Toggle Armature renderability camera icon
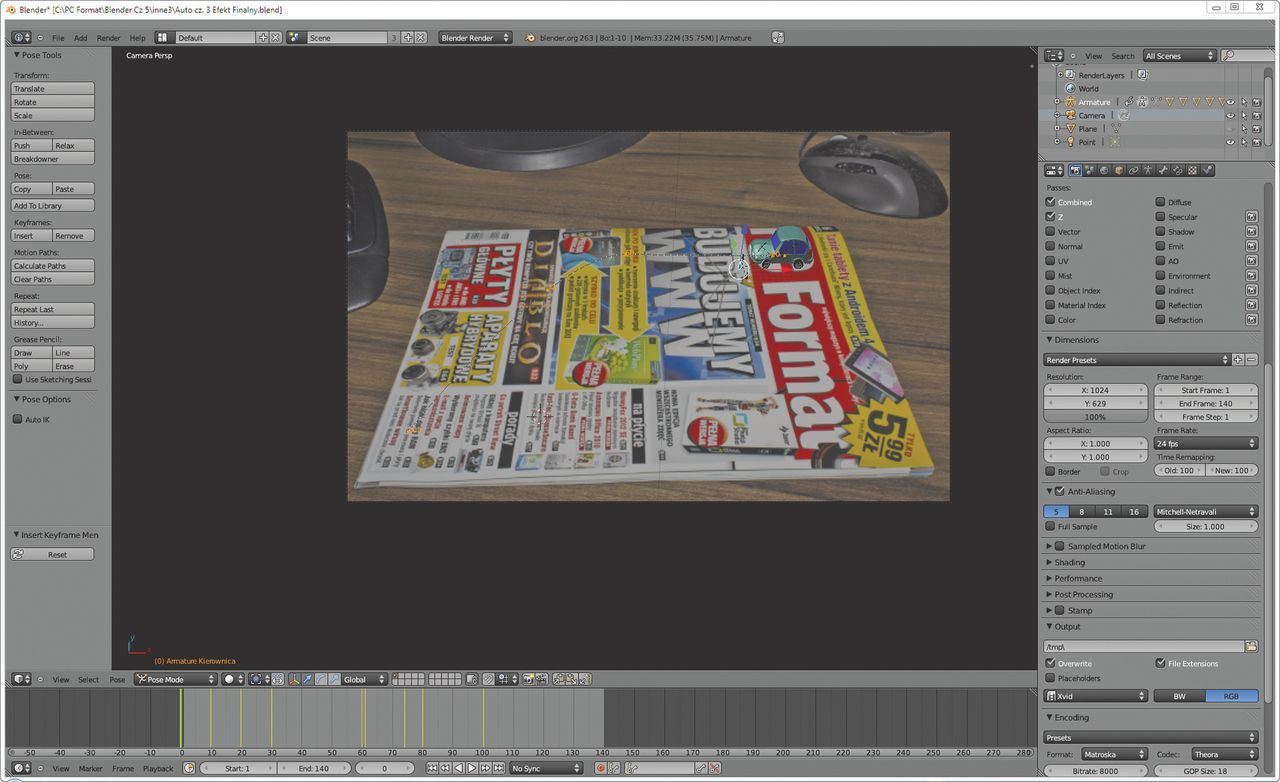Viewport: 1280px width, 782px height. [x=1258, y=102]
